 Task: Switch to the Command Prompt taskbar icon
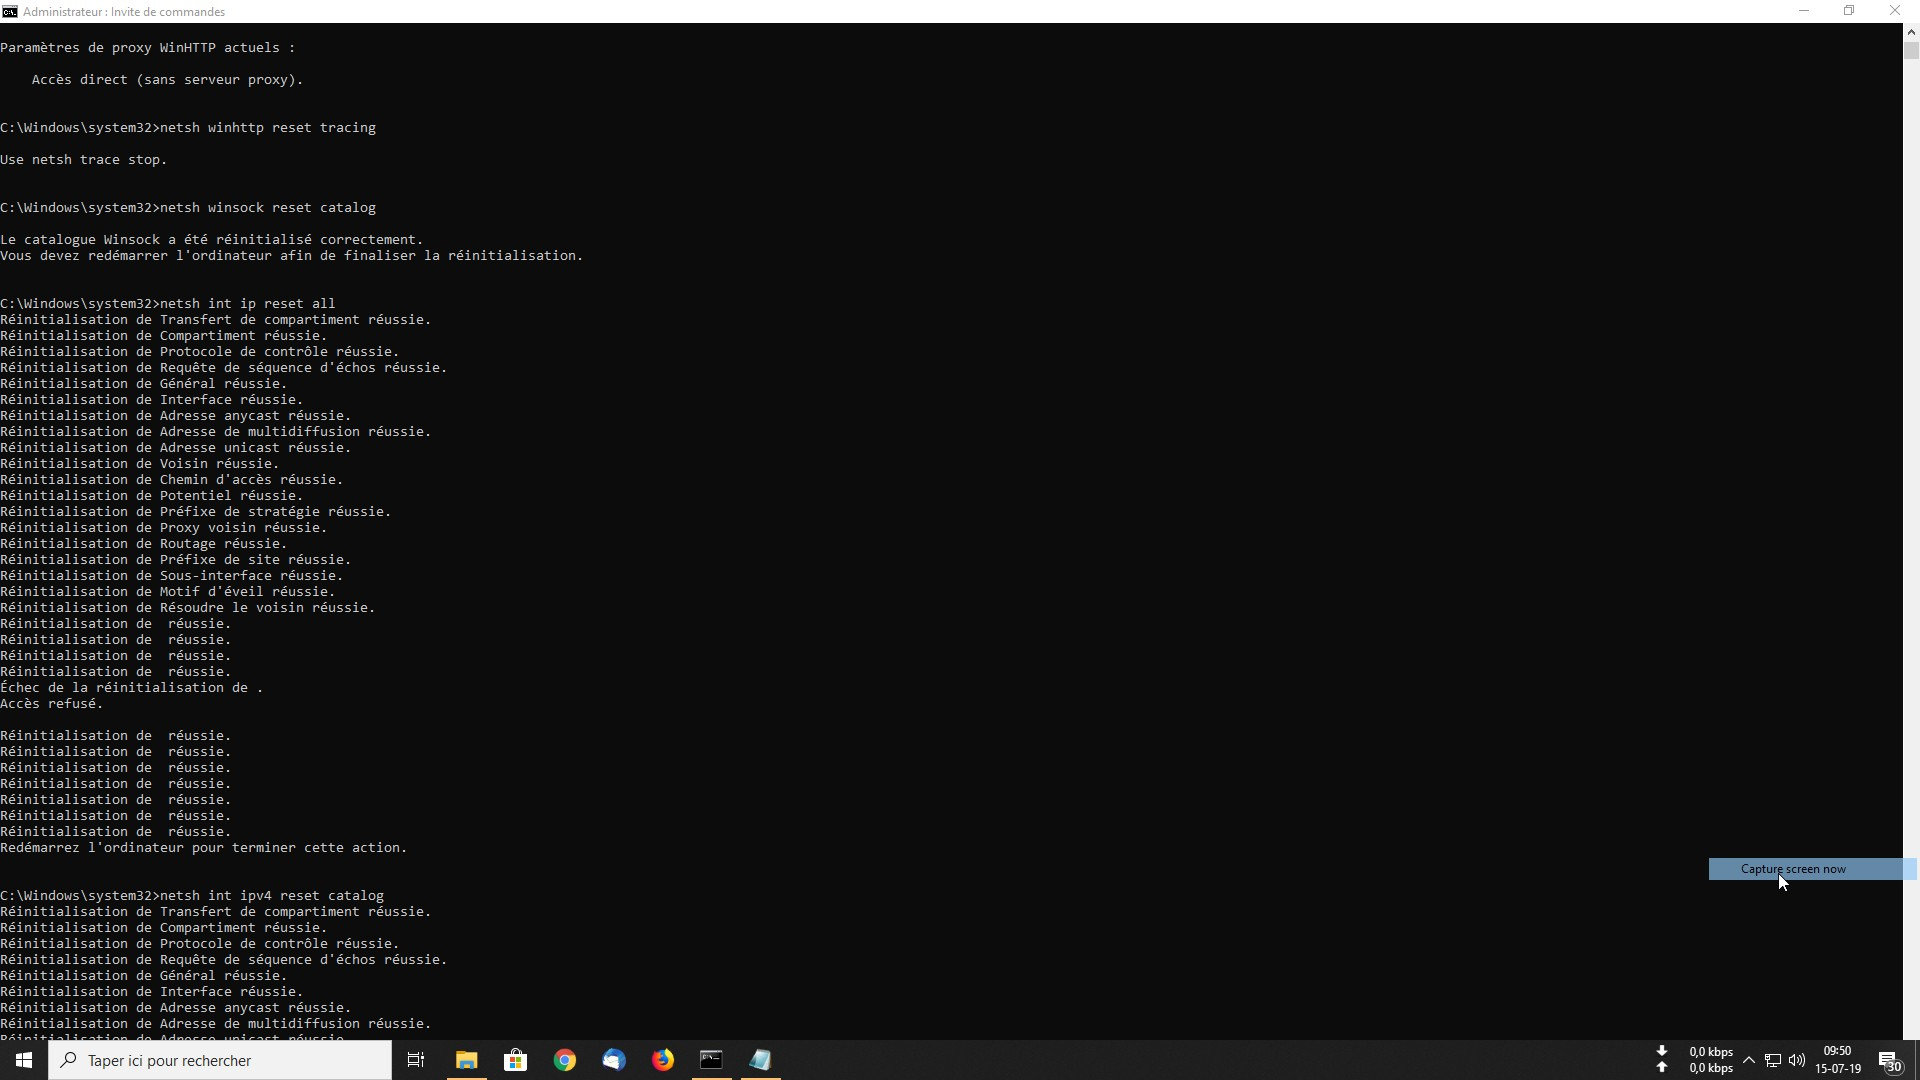pos(711,1060)
